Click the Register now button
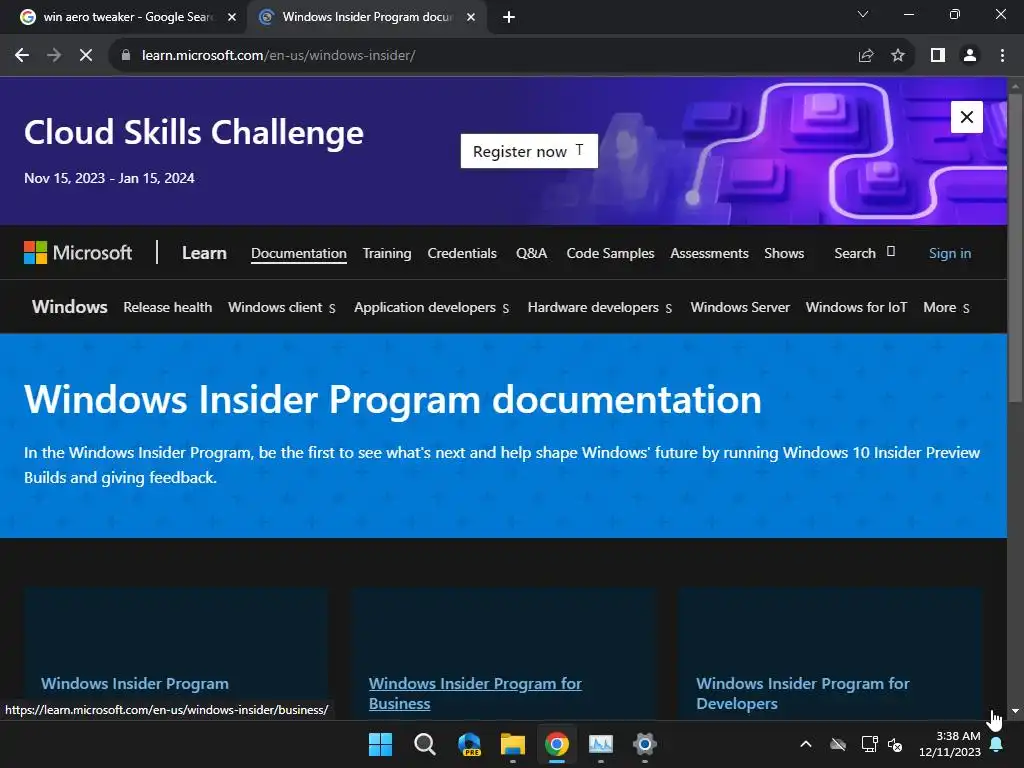The height and width of the screenshot is (768, 1024). tap(529, 151)
